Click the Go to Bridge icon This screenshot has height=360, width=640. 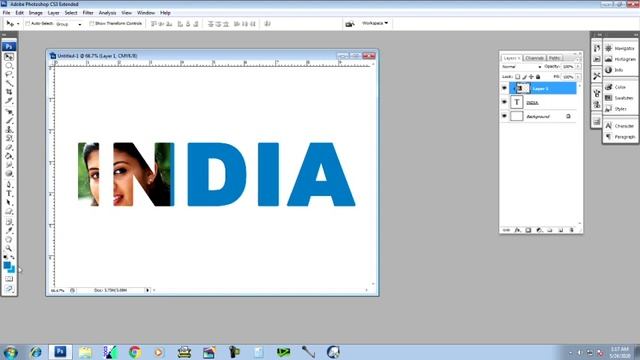tap(349, 24)
